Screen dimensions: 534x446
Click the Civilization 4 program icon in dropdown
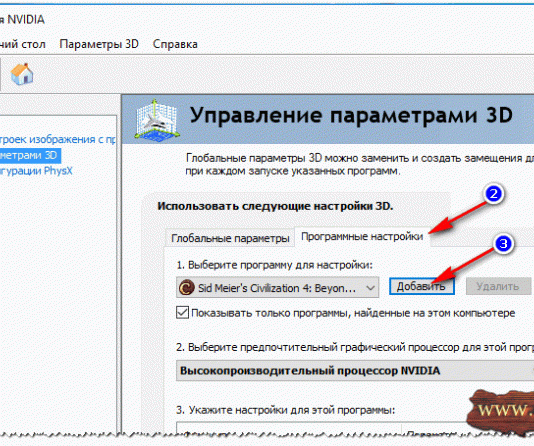187,287
